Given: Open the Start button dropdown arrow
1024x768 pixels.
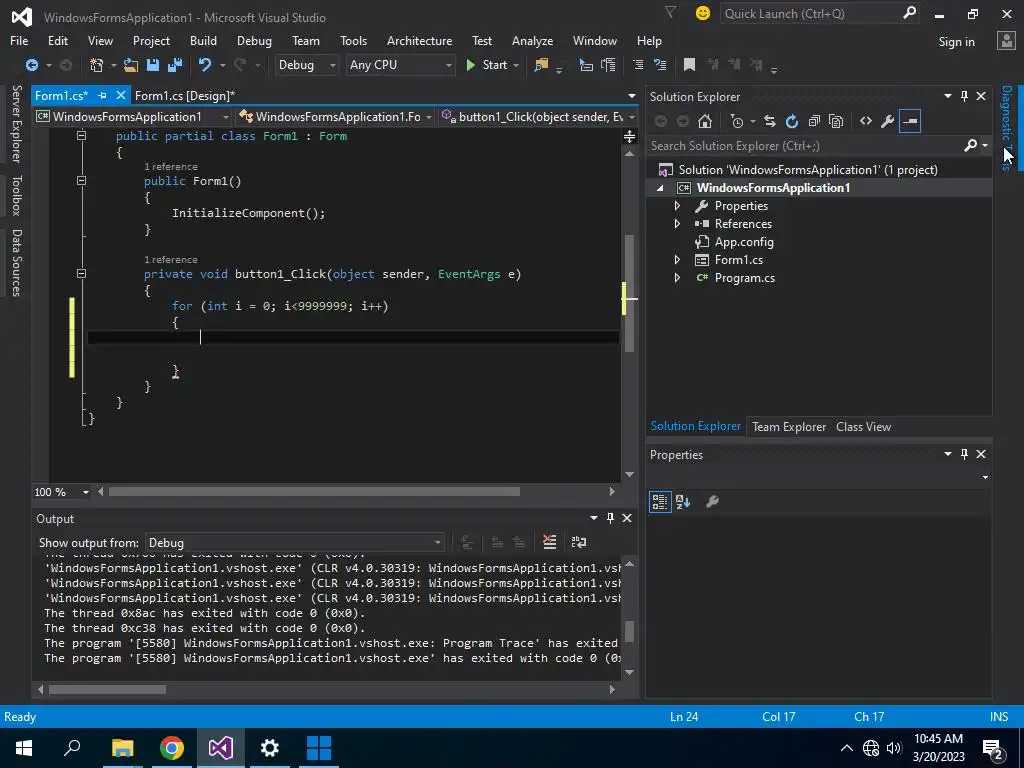Looking at the screenshot, I should [516, 65].
